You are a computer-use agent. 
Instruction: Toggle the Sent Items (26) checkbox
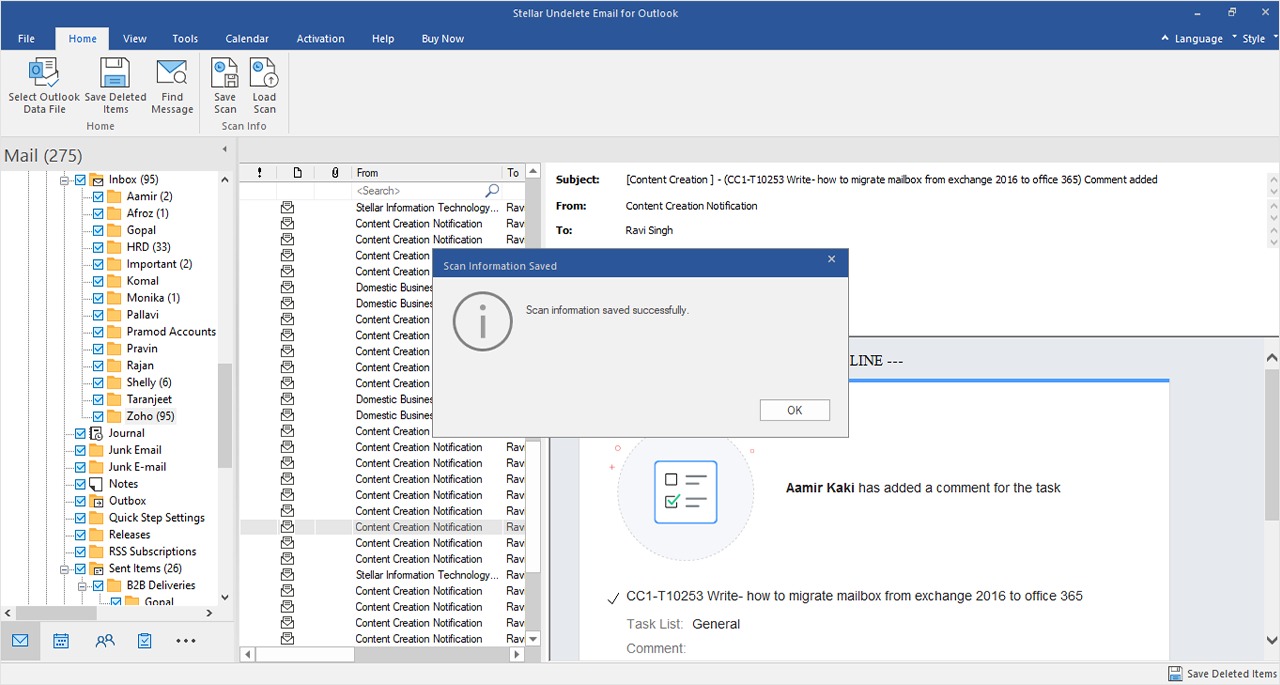pyautogui.click(x=80, y=568)
